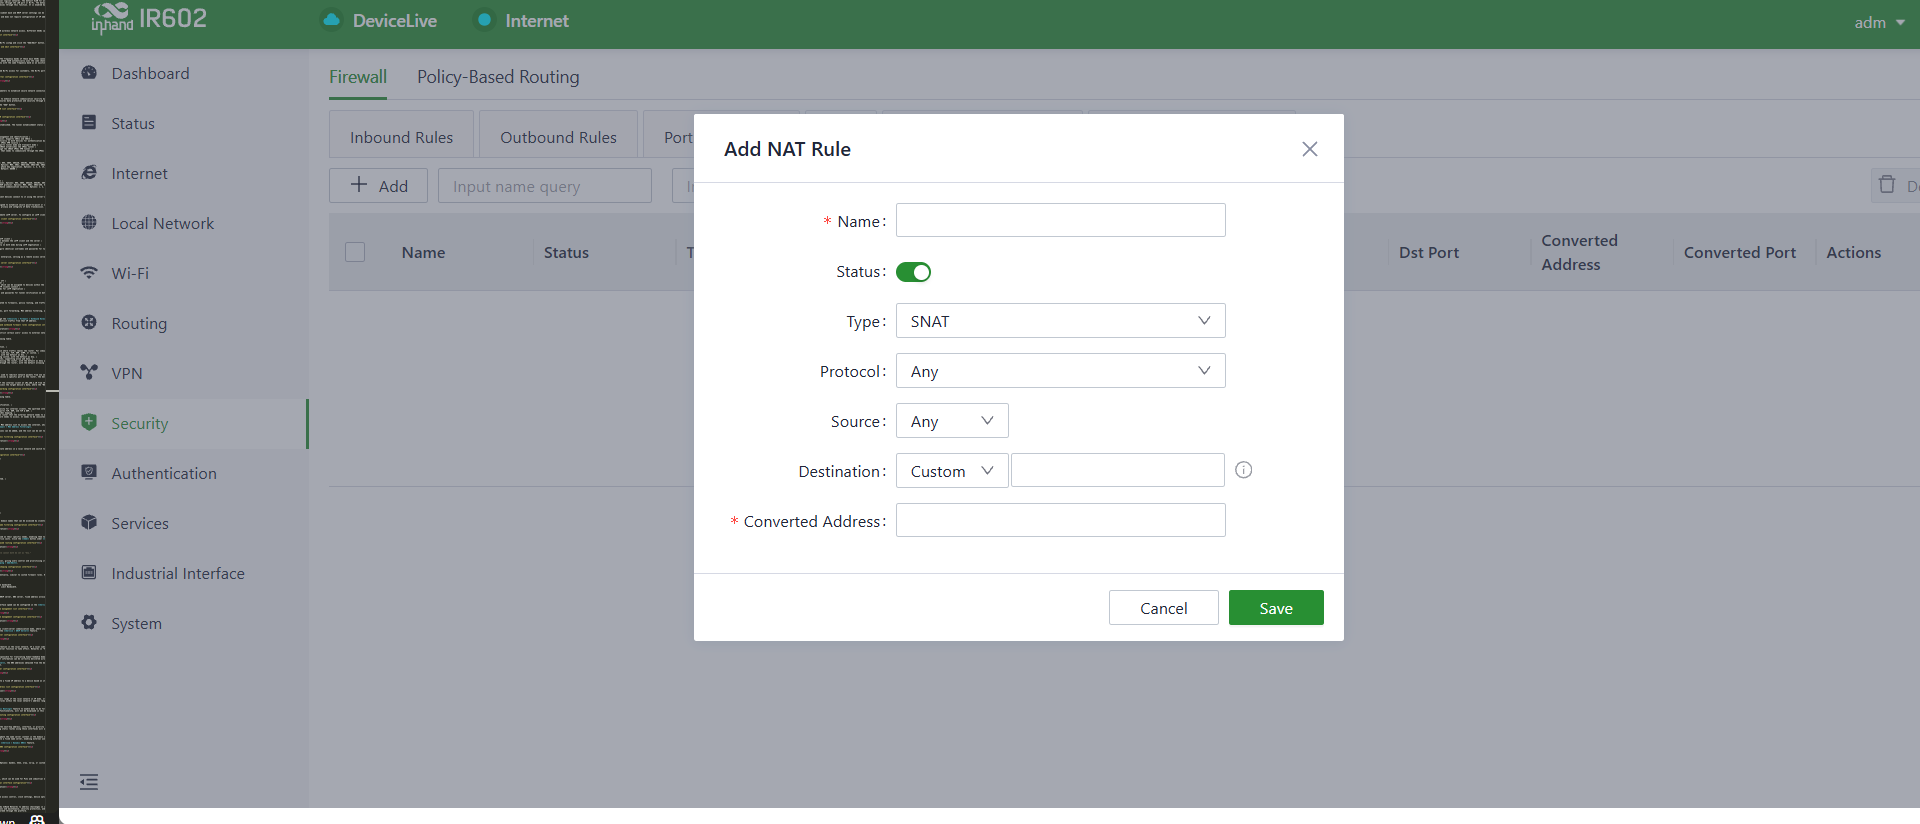Expand the Destination Custom dropdown

952,471
